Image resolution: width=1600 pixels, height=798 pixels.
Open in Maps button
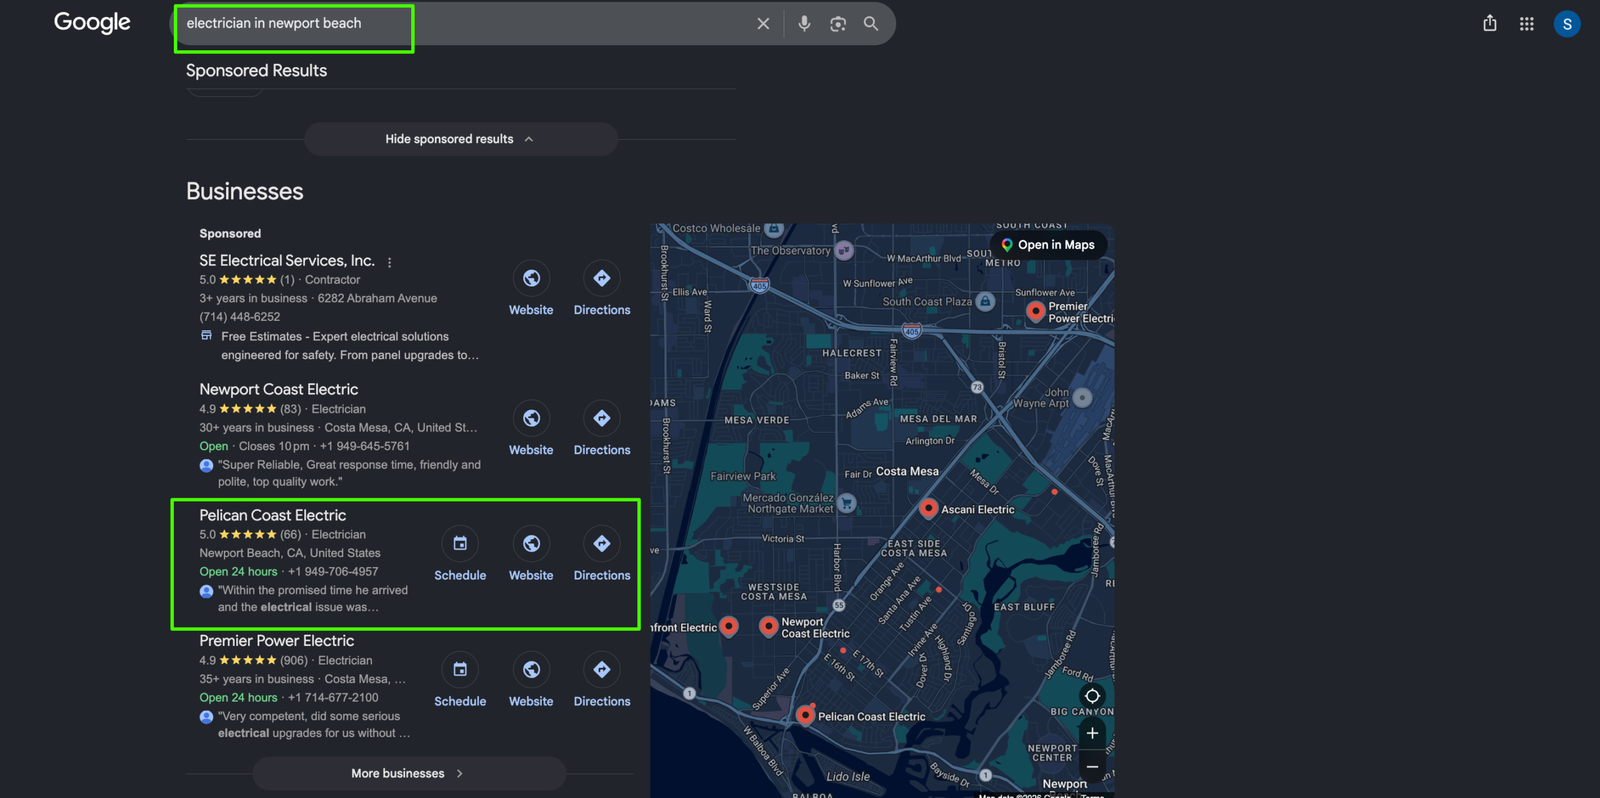[1049, 245]
